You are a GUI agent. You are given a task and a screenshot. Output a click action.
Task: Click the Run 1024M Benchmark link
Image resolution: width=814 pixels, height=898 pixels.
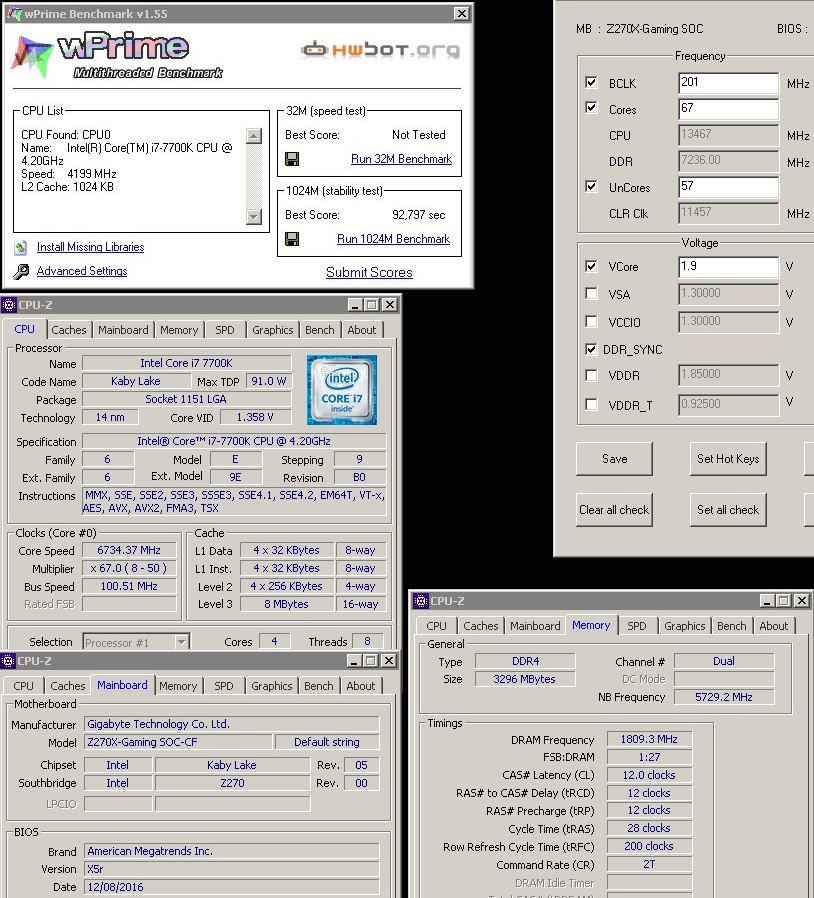pos(394,239)
